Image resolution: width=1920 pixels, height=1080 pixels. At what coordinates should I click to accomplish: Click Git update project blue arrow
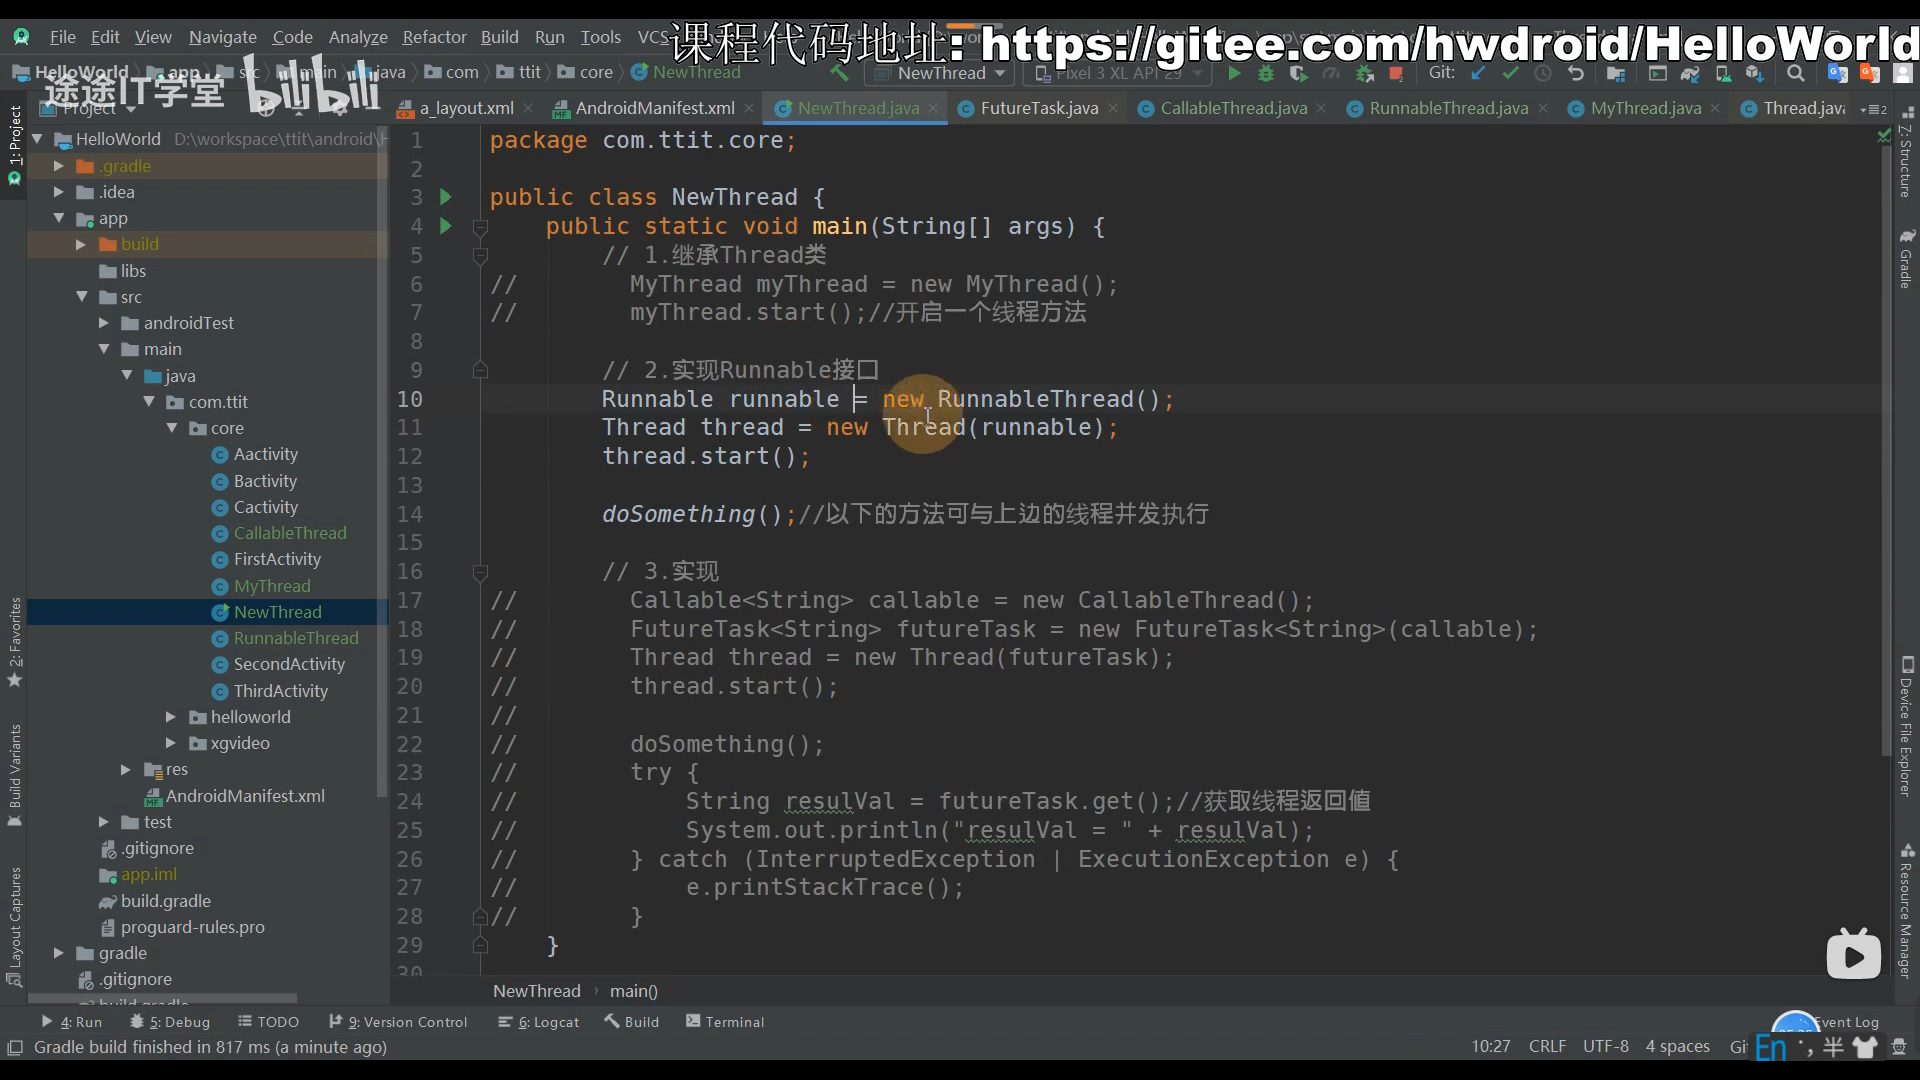(1478, 73)
